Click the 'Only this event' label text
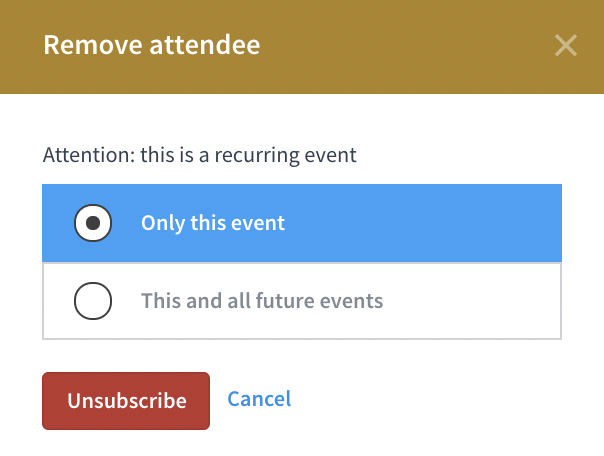604x456 pixels. click(x=213, y=223)
